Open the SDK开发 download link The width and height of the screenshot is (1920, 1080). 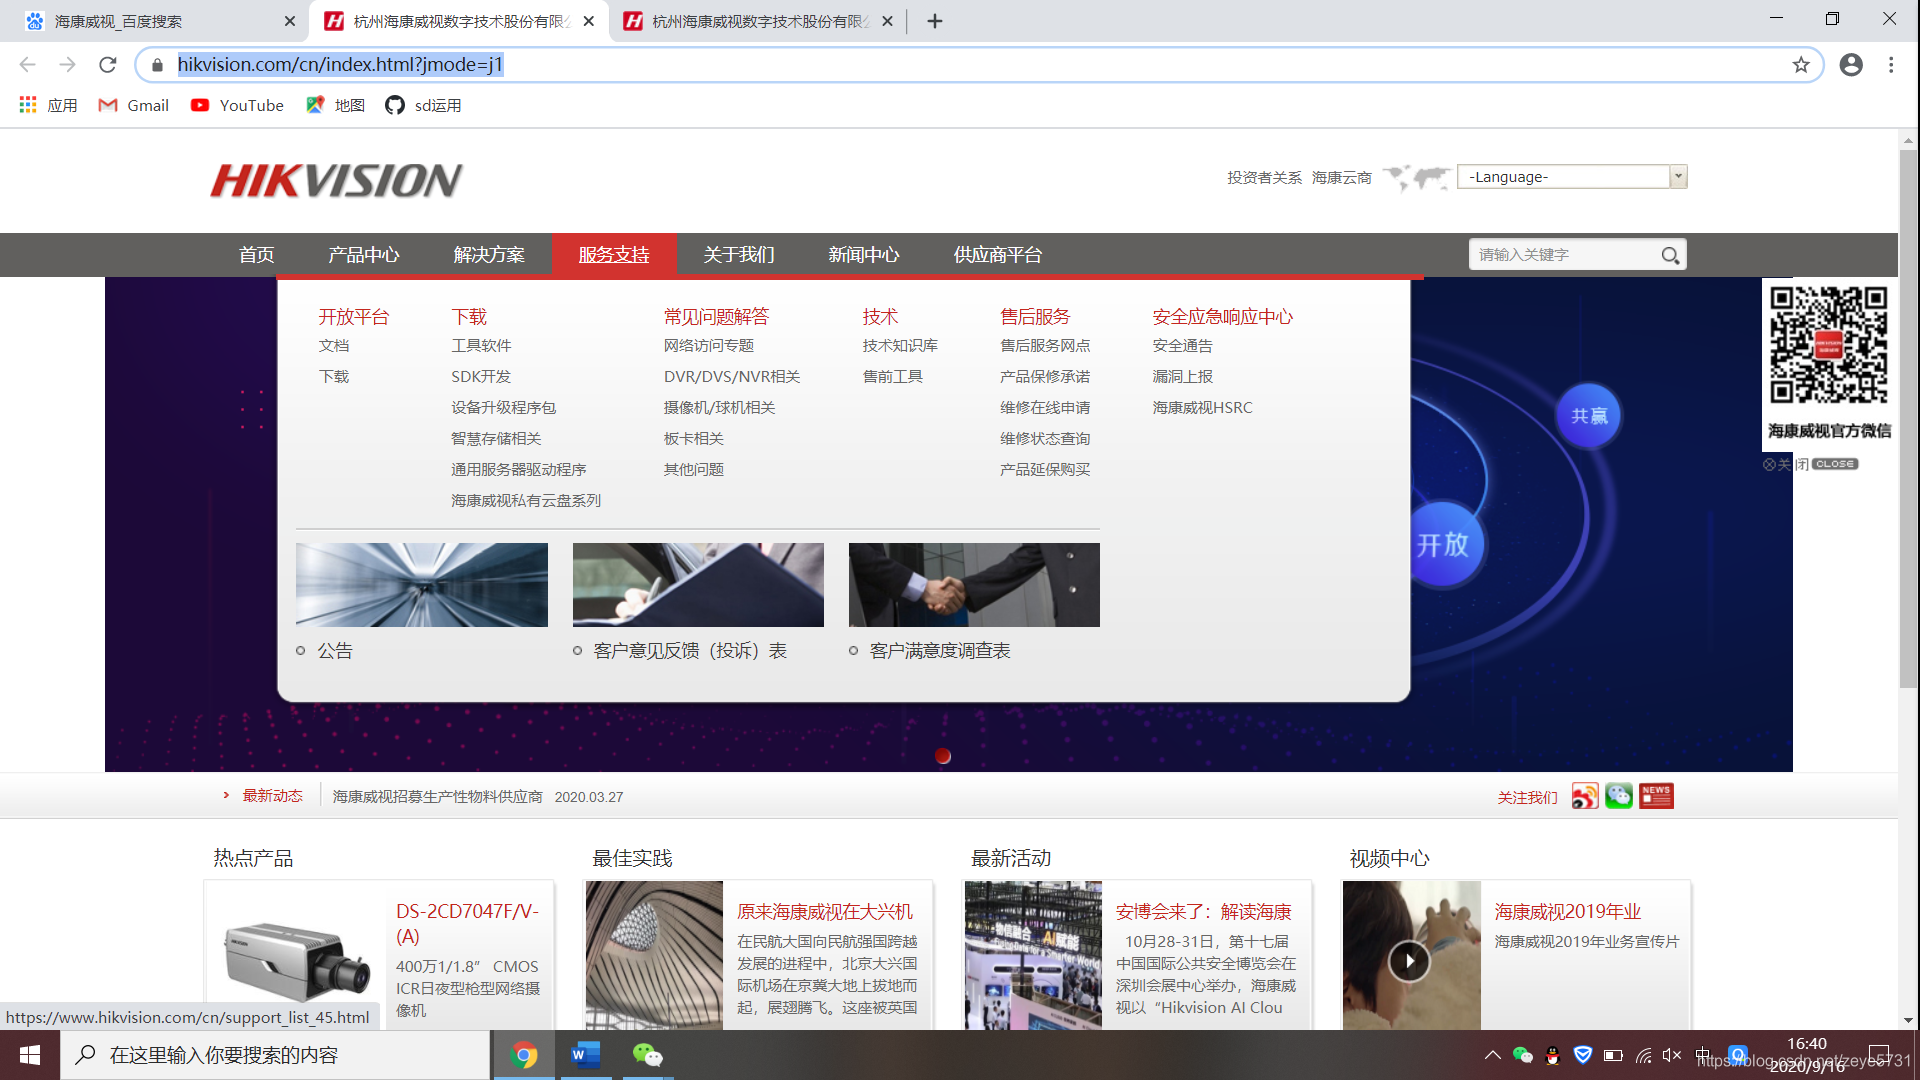pos(480,376)
